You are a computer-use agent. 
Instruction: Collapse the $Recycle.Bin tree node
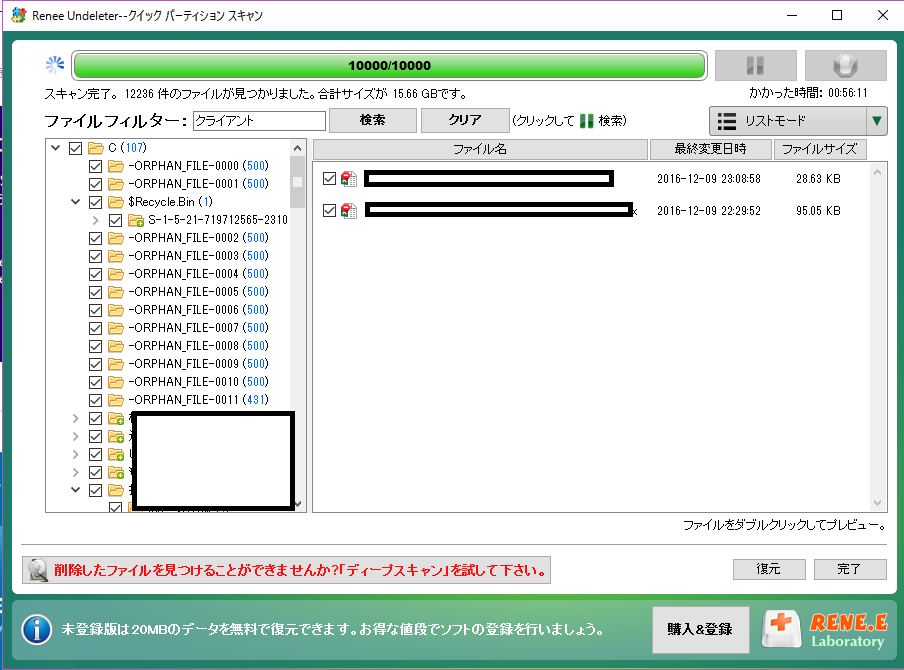point(76,202)
